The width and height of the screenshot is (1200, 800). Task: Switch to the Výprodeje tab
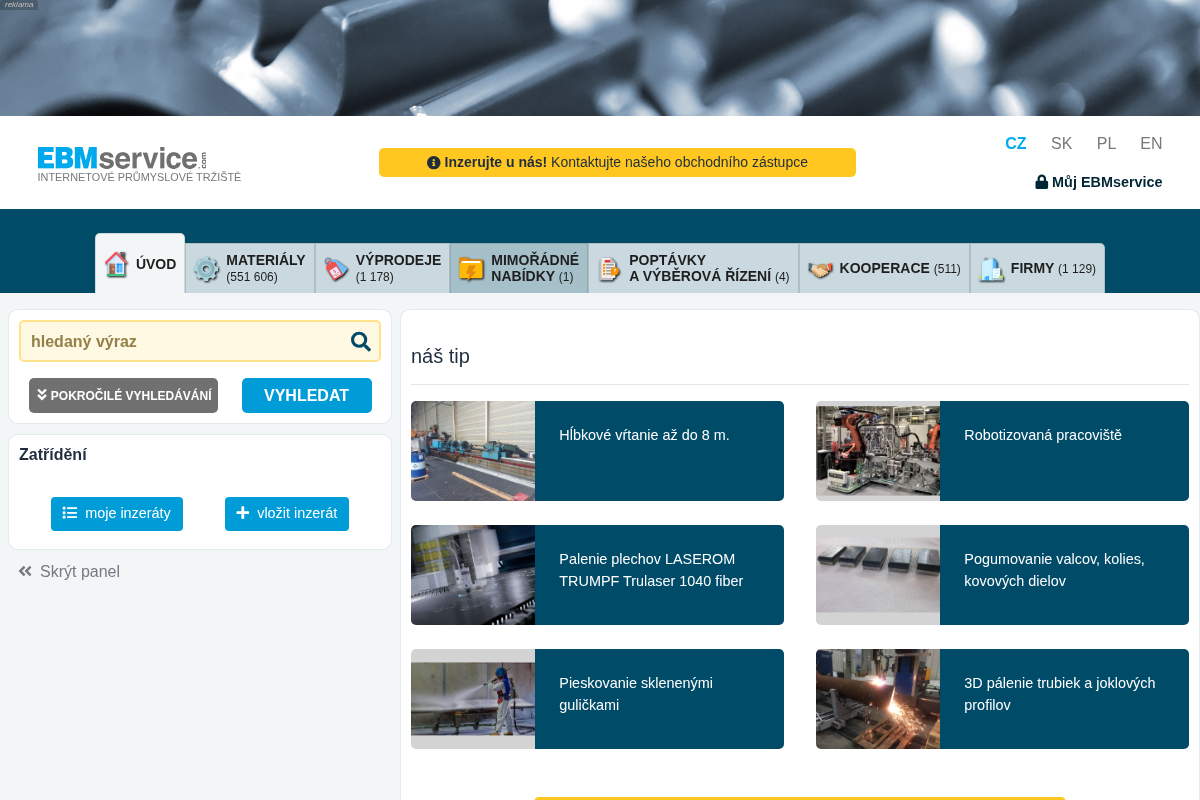click(x=382, y=268)
